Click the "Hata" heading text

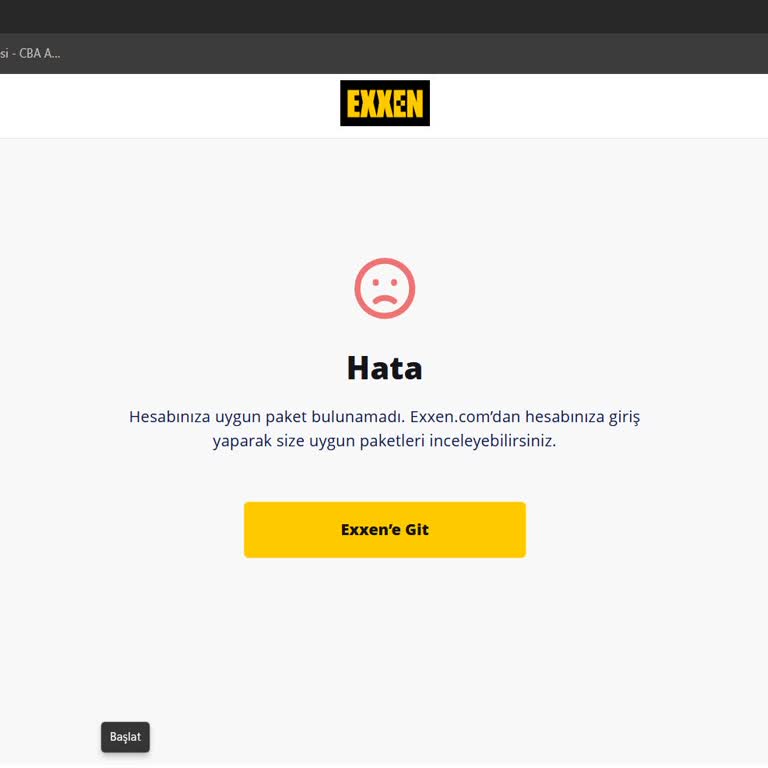[x=384, y=368]
